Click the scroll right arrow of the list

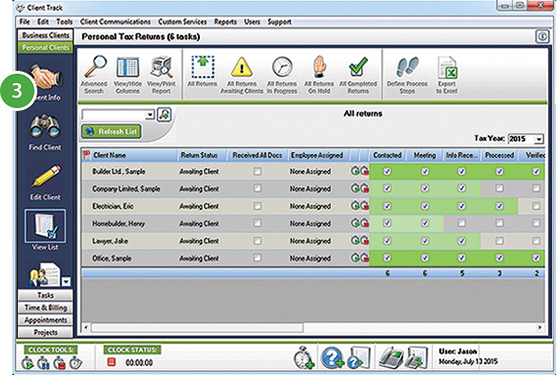[540, 327]
